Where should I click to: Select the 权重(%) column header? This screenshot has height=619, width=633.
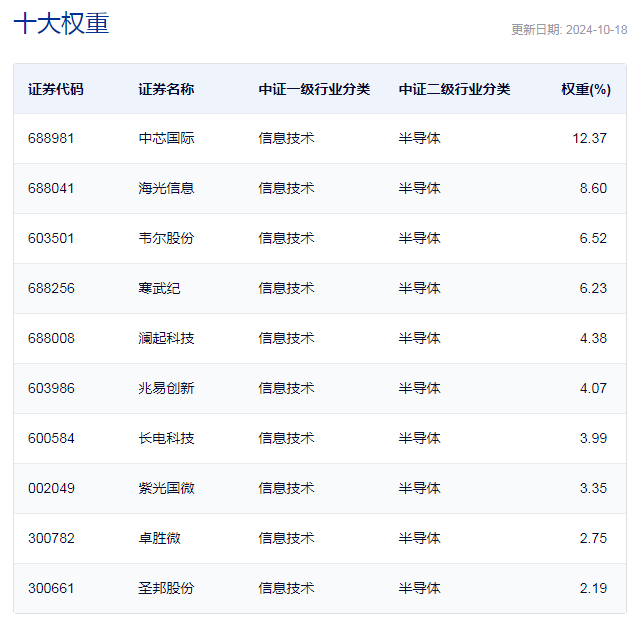coord(586,89)
